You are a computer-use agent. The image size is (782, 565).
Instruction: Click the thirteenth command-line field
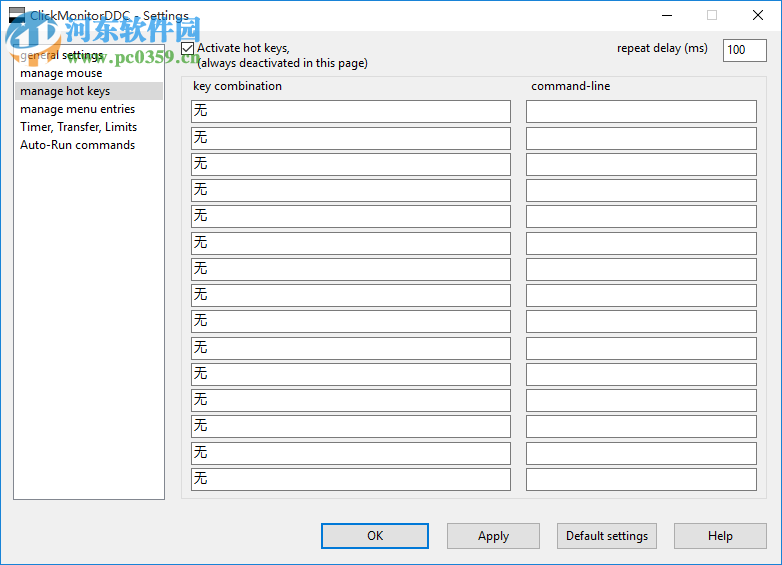click(641, 426)
